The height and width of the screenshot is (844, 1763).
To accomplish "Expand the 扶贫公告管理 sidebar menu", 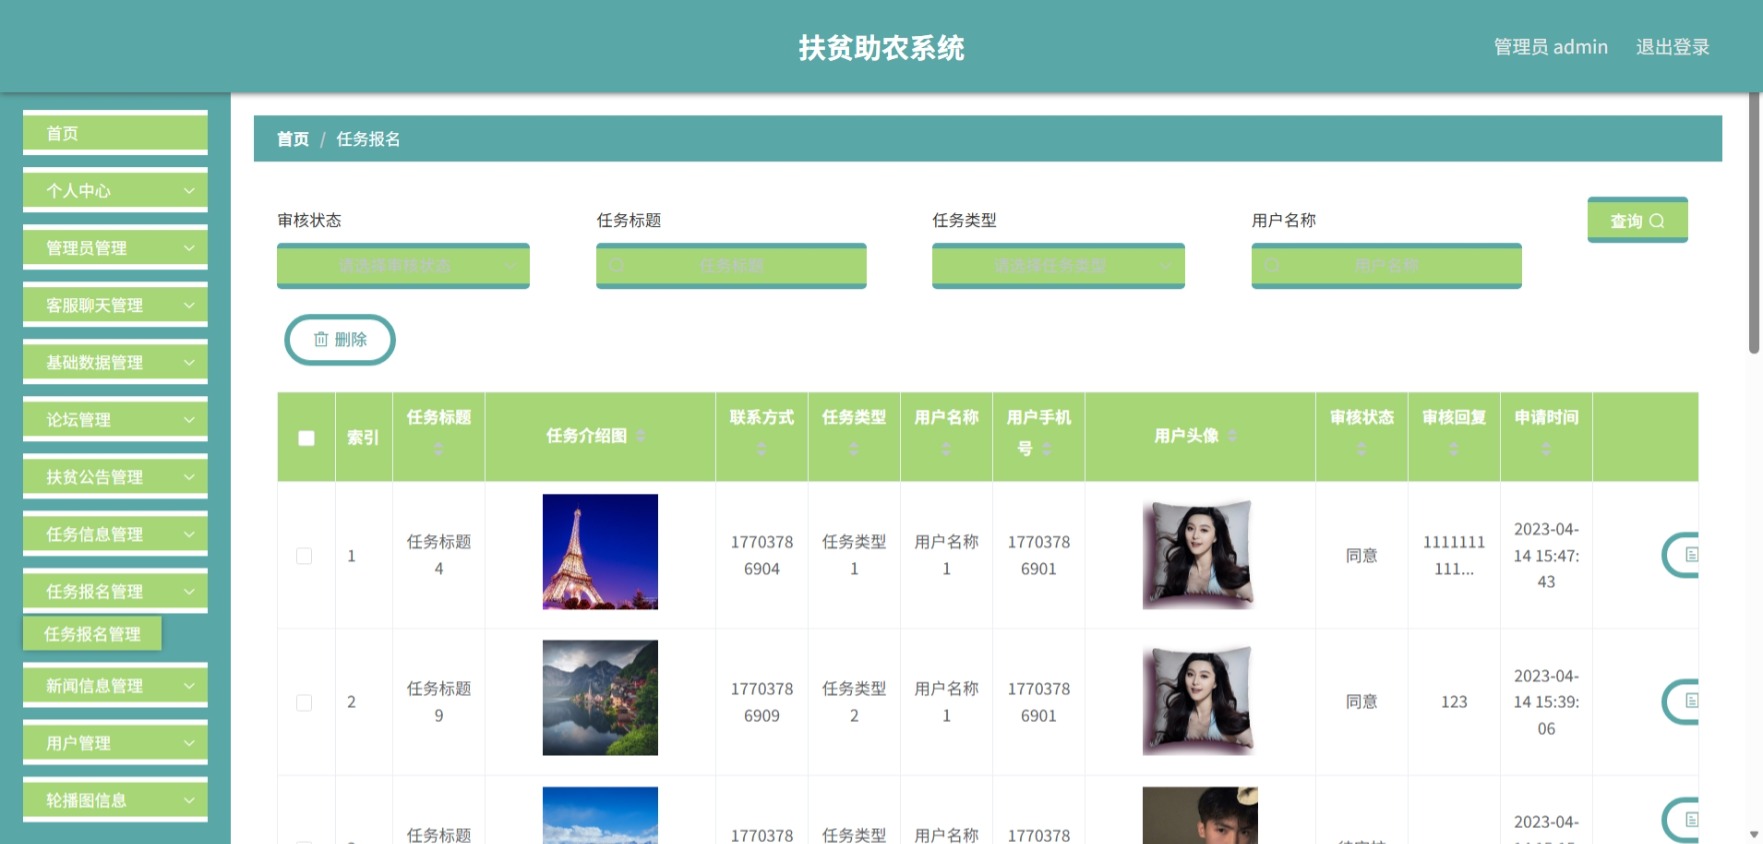I will 115,477.
